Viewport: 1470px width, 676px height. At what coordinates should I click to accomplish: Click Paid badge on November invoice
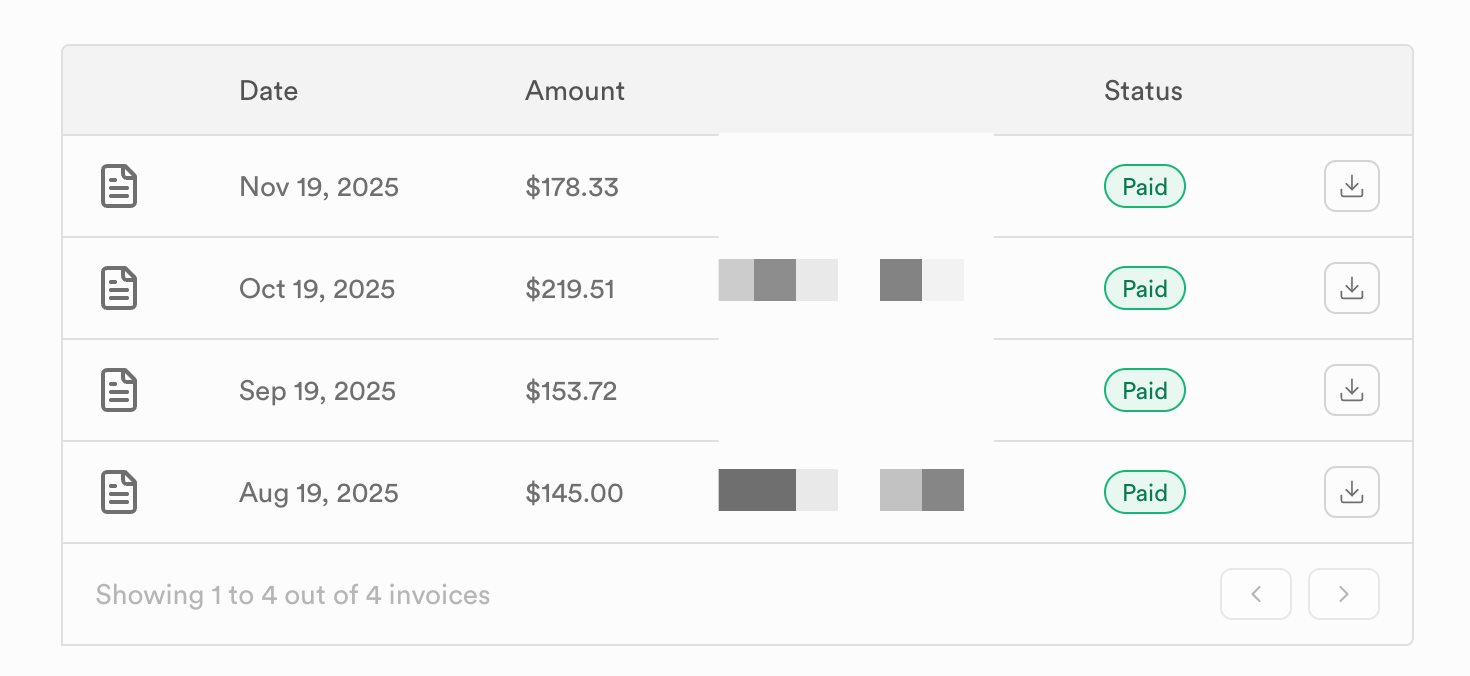click(1144, 187)
